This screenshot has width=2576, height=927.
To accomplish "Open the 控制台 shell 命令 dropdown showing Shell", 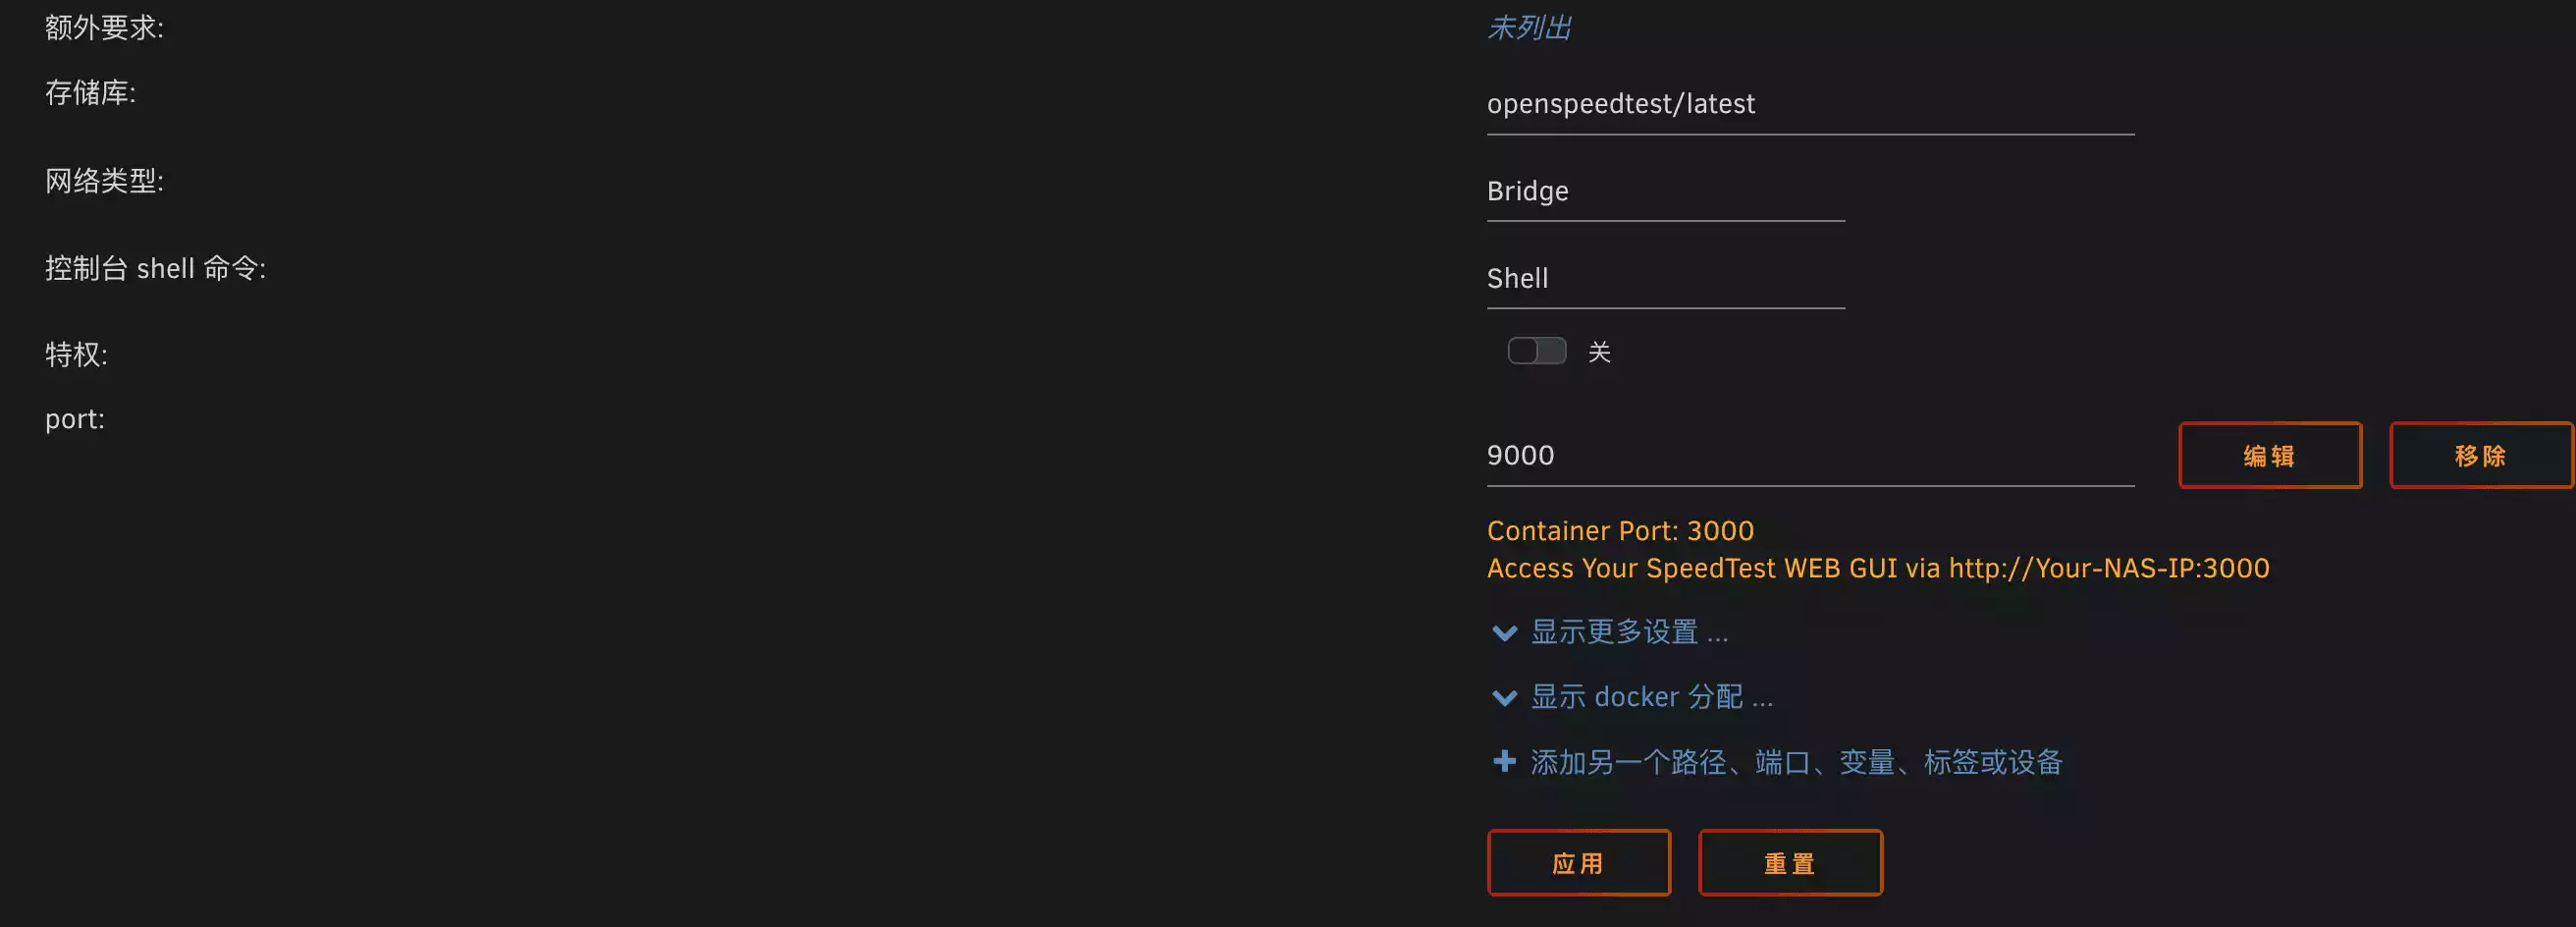I will click(x=1665, y=279).
